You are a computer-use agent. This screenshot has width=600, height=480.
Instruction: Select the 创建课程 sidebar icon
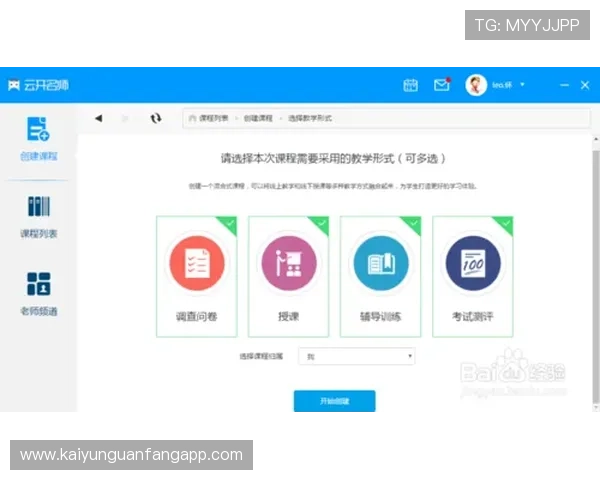tap(38, 129)
